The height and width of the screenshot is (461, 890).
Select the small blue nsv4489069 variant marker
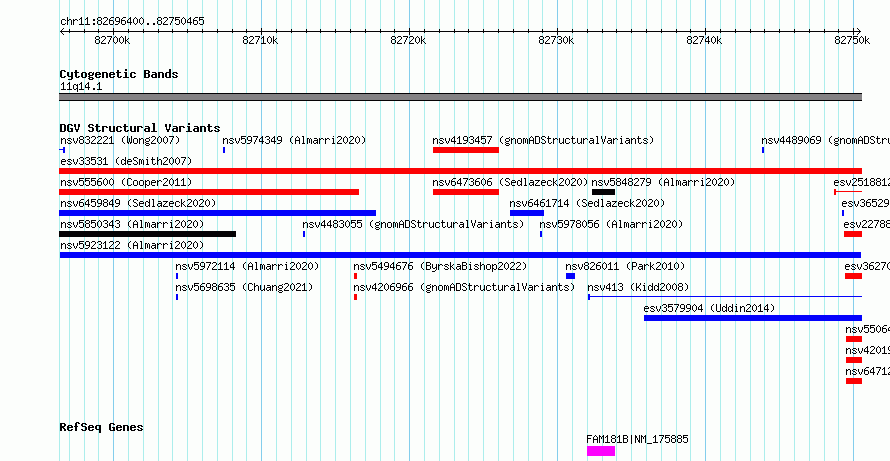[x=763, y=150]
